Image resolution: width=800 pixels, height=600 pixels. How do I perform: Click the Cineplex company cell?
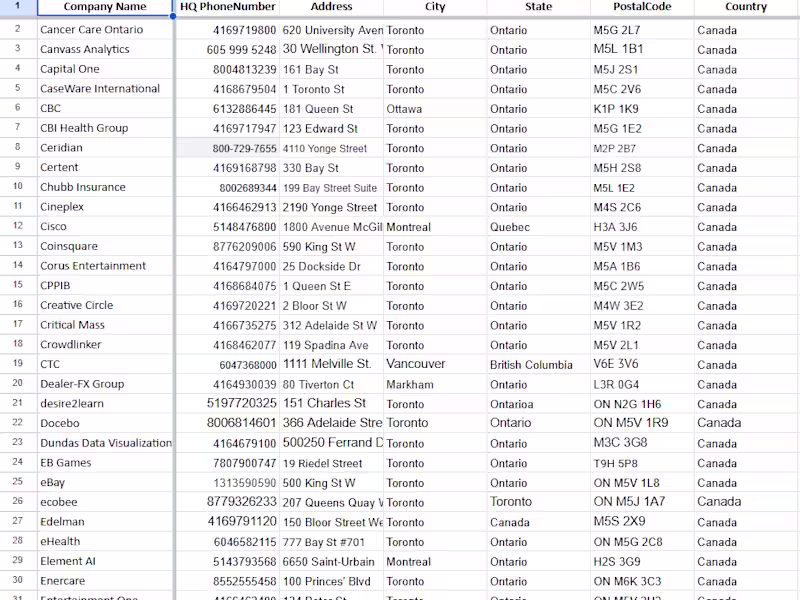(105, 207)
